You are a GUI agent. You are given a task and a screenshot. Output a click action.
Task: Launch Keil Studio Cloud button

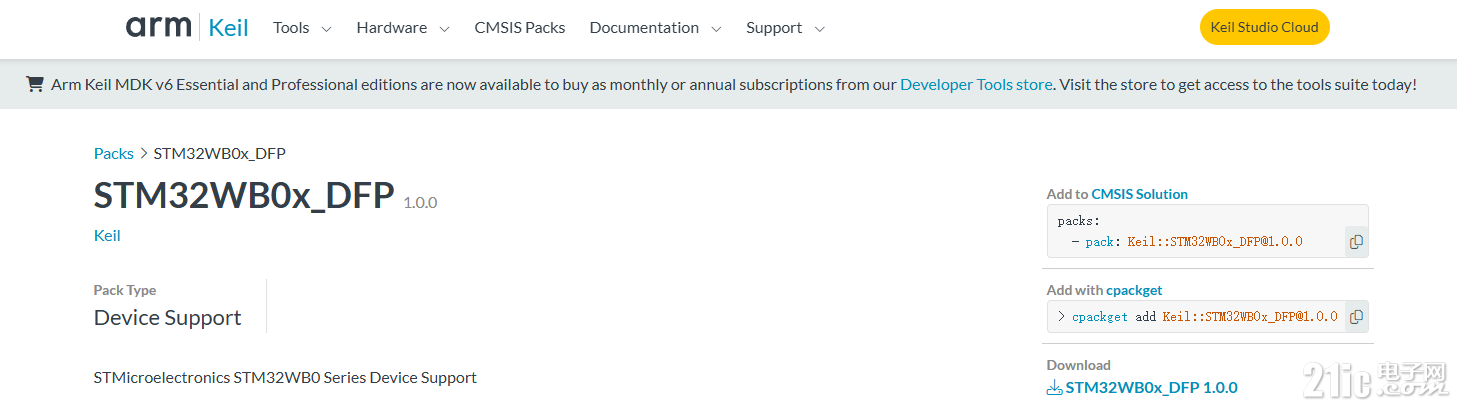click(1264, 27)
